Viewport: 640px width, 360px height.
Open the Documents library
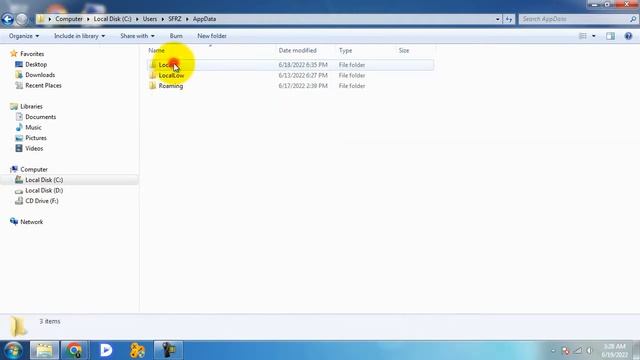[40, 117]
